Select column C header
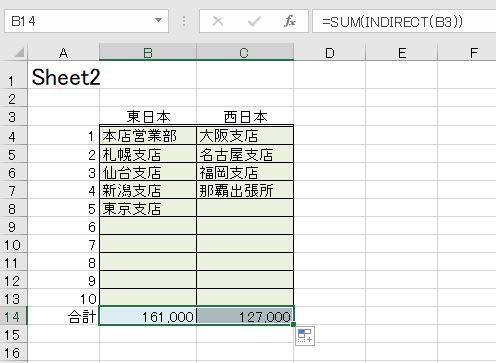496x363 pixels. (x=245, y=53)
